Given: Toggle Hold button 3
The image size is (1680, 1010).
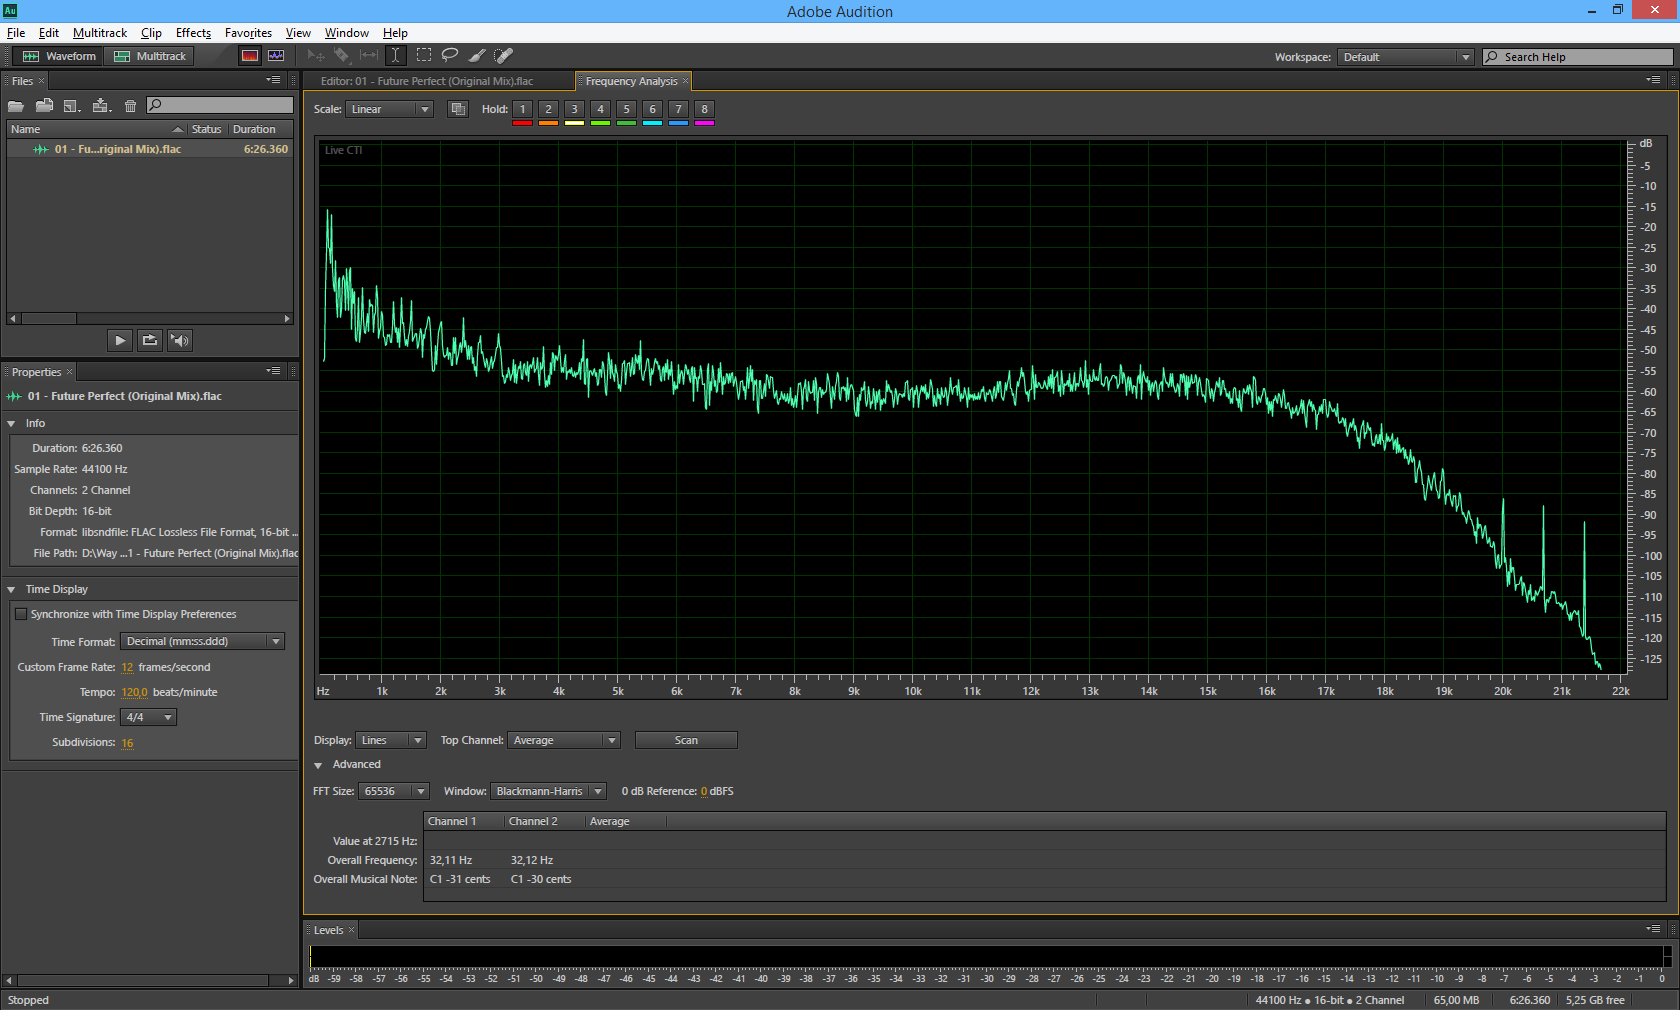Looking at the screenshot, I should coord(574,109).
